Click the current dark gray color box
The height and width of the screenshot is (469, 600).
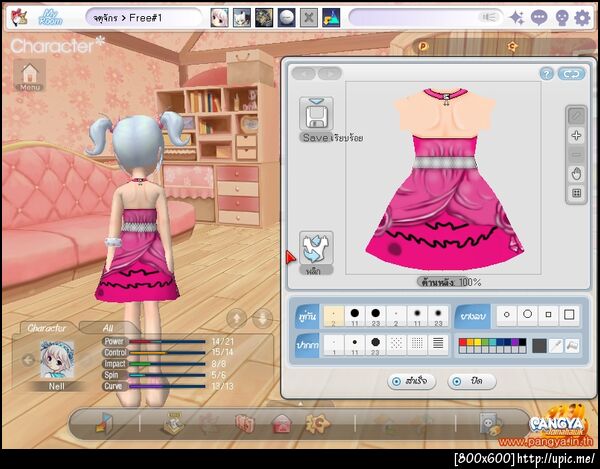point(539,346)
